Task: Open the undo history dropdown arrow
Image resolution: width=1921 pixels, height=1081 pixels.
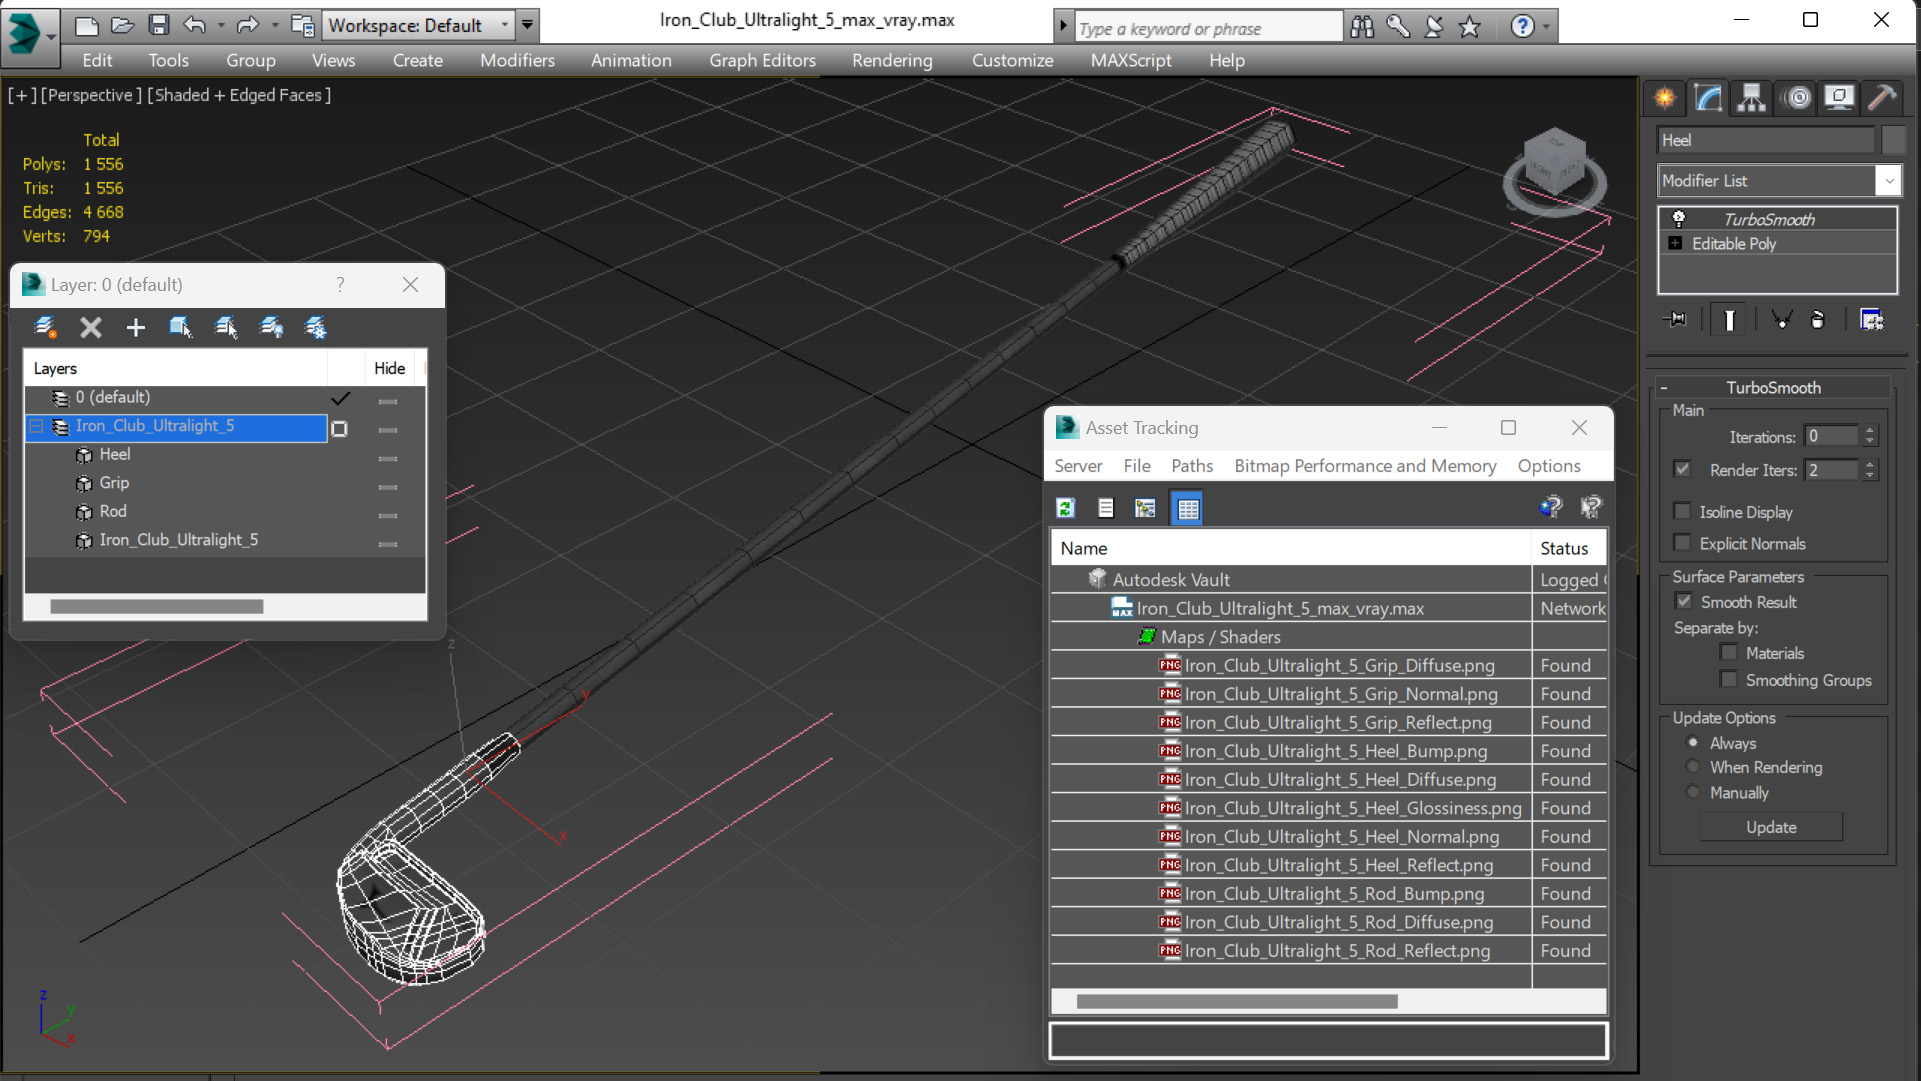Action: [221, 26]
